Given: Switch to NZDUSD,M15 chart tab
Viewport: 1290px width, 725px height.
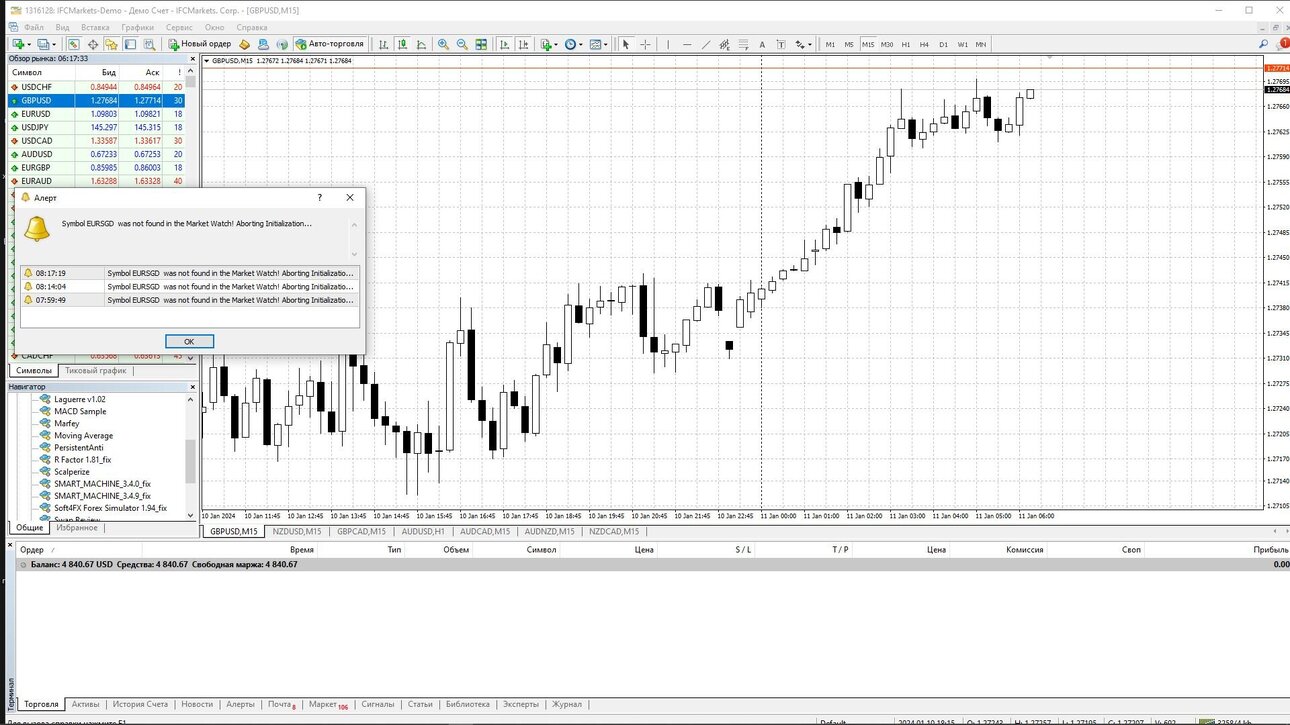Looking at the screenshot, I should point(297,531).
